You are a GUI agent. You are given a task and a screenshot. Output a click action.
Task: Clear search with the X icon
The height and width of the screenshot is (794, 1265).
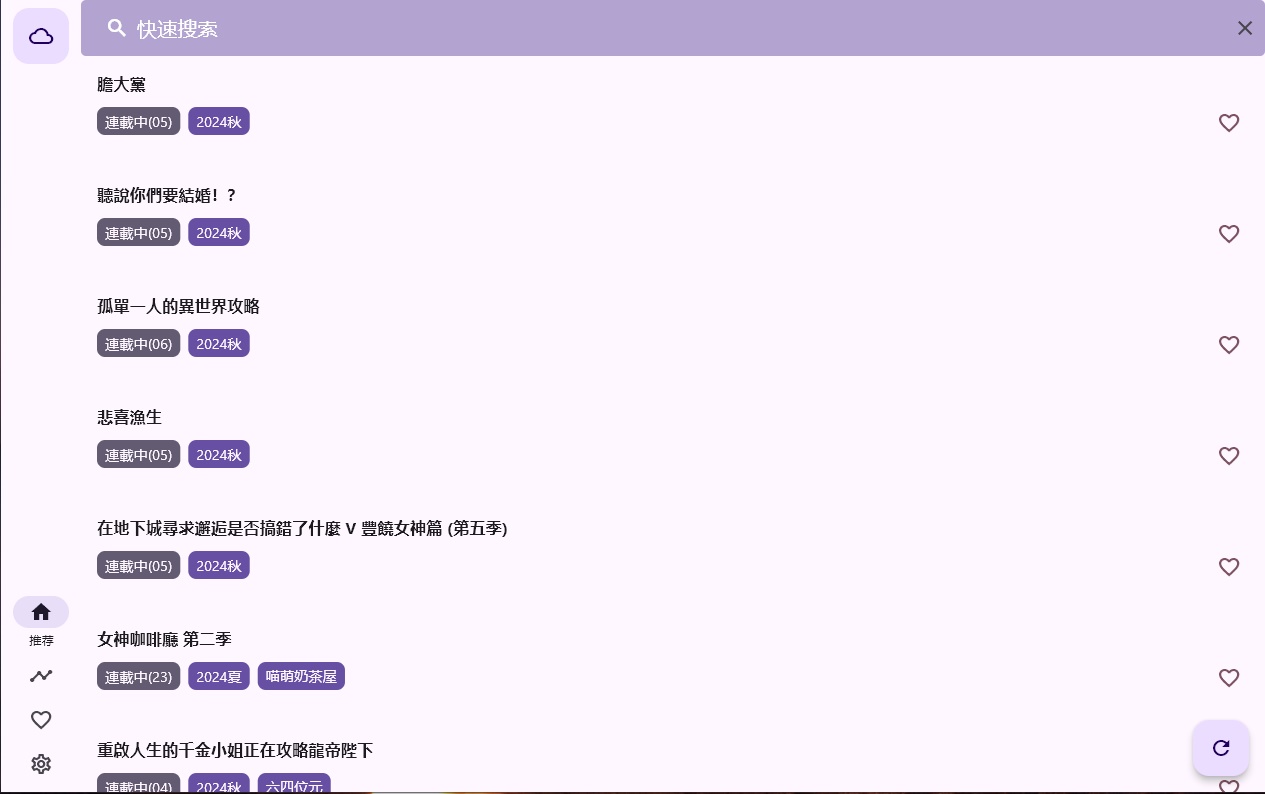(x=1244, y=28)
